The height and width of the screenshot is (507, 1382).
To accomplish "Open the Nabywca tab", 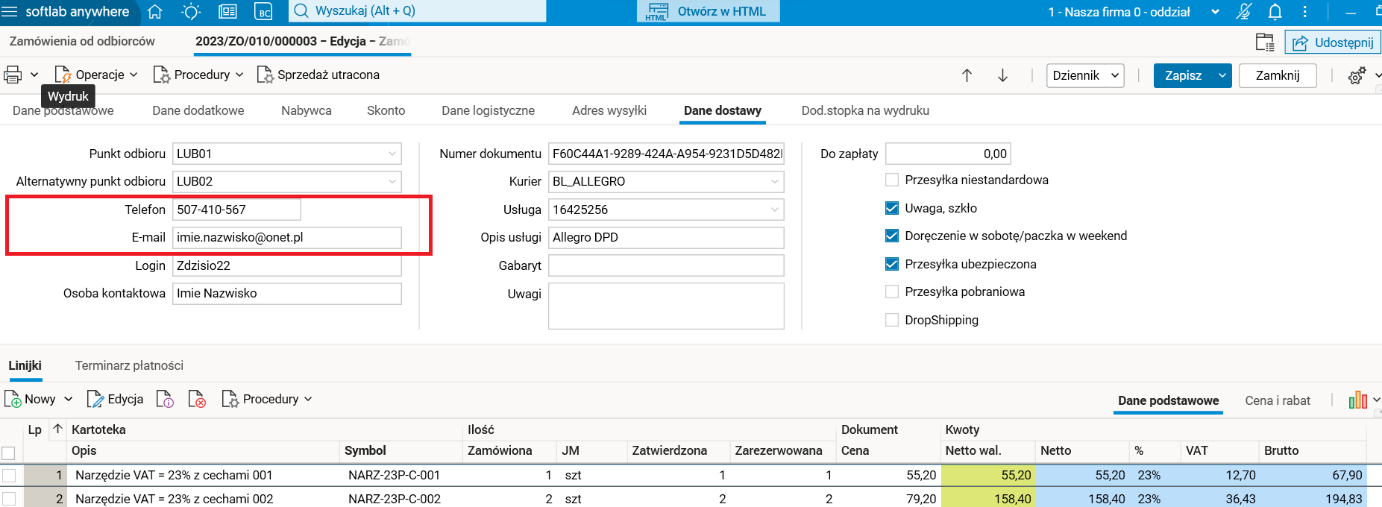I will [x=306, y=111].
